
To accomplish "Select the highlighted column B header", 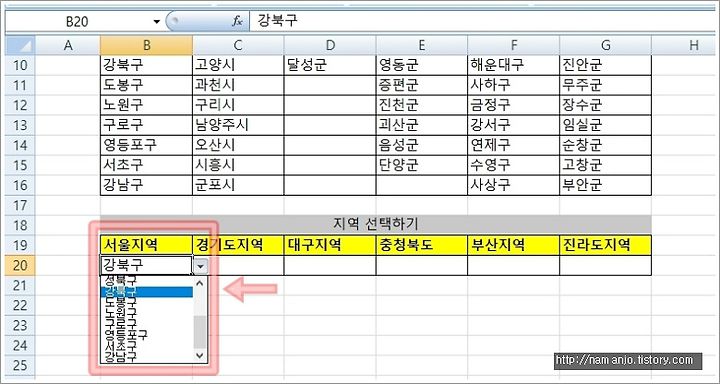I will click(146, 45).
